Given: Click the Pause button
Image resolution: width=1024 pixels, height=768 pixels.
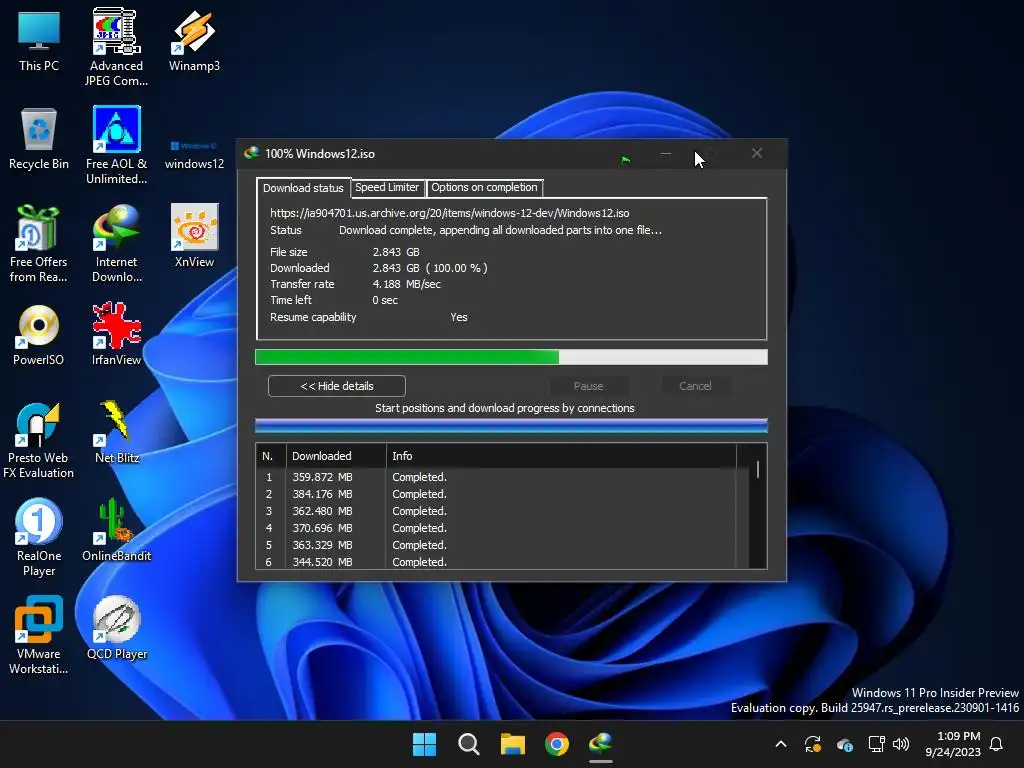Looking at the screenshot, I should [588, 386].
